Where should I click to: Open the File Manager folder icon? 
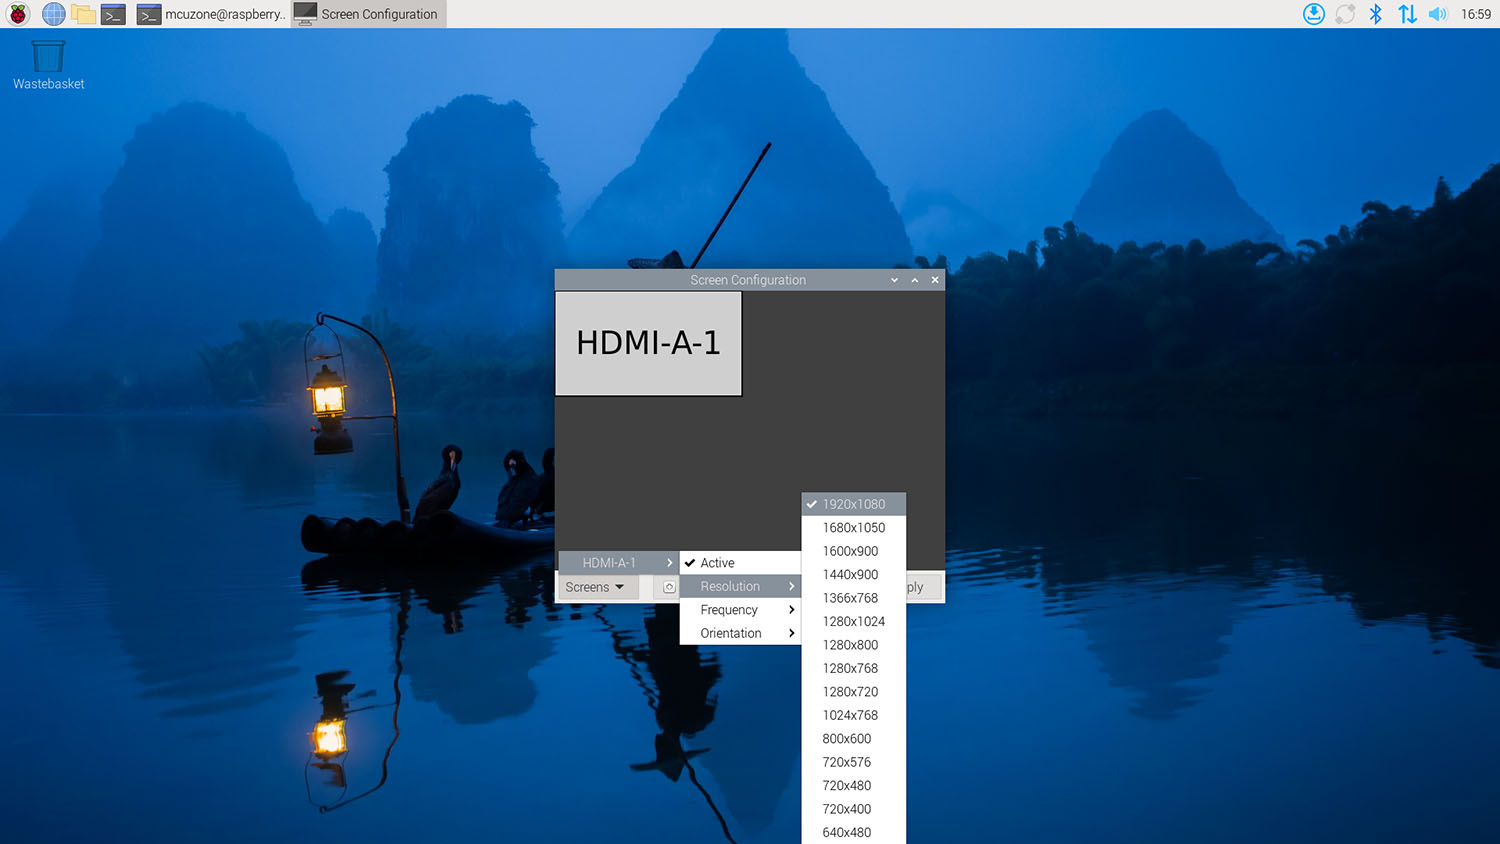(84, 14)
